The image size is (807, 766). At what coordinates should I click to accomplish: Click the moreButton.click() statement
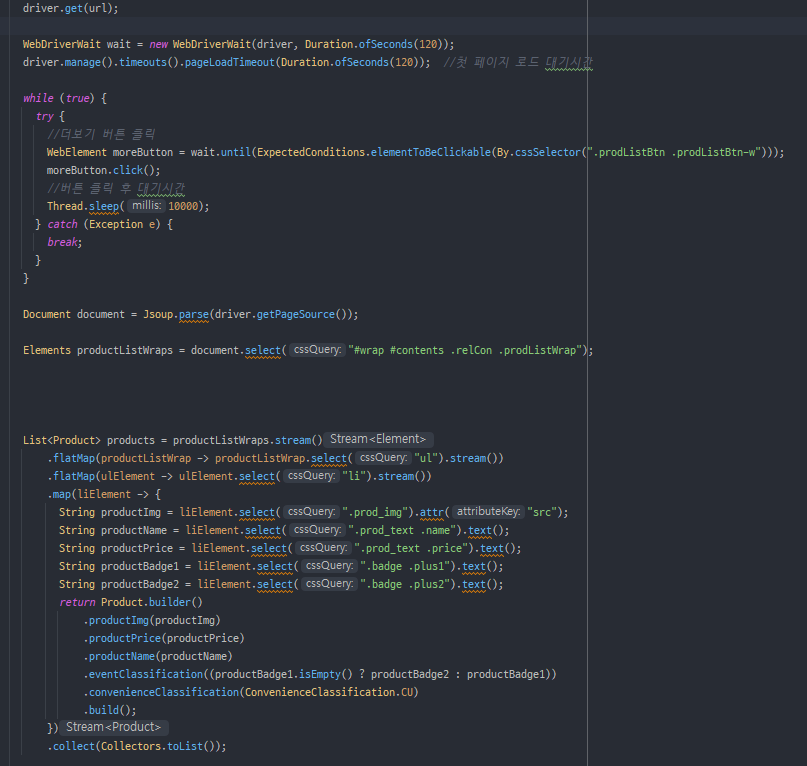pyautogui.click(x=103, y=170)
